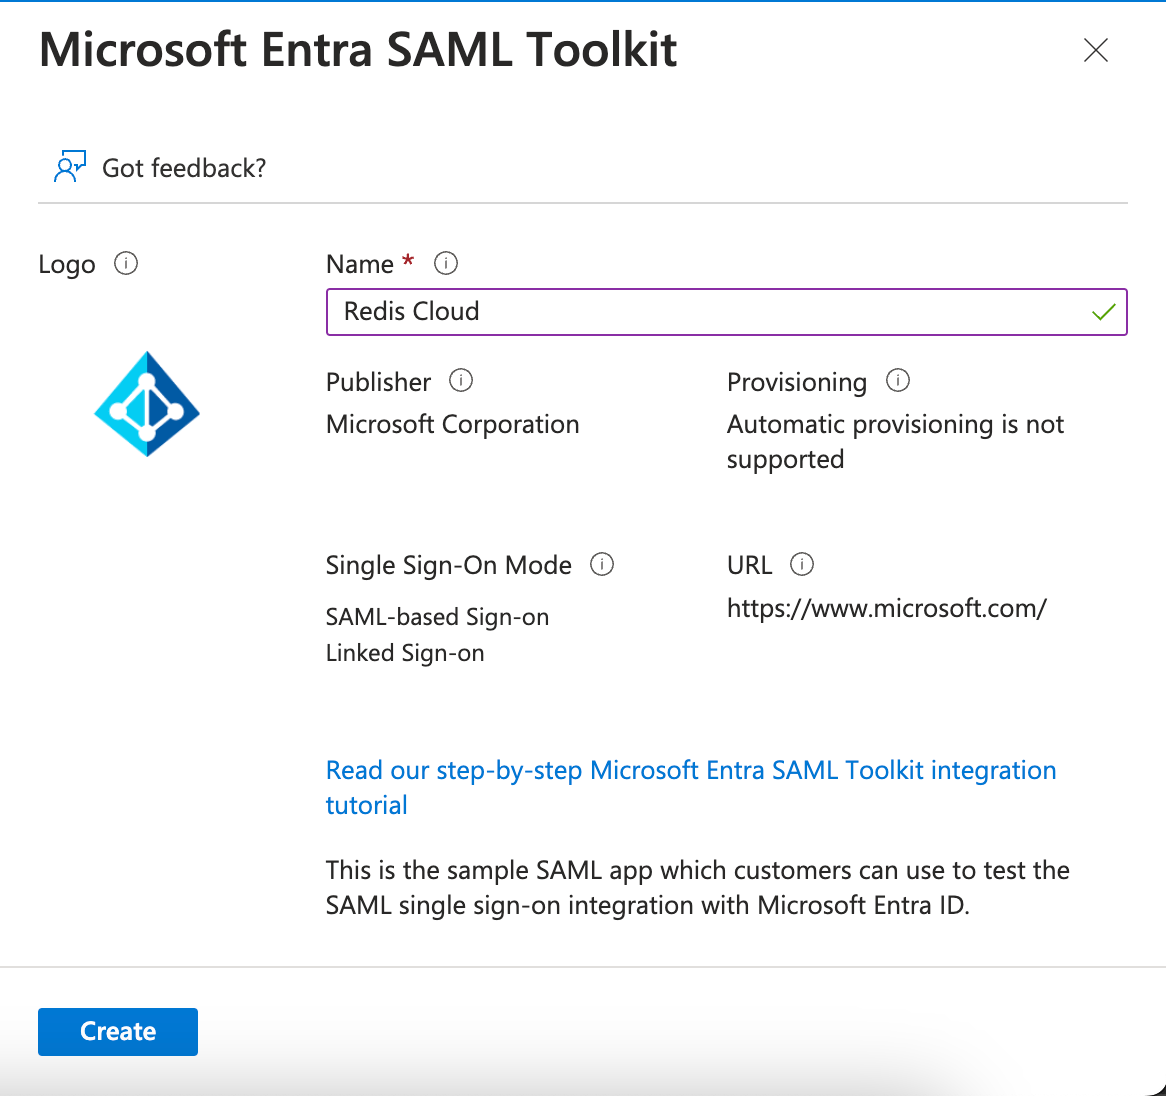
Task: Close the Microsoft Entra SAML Toolkit panel
Action: (x=1096, y=50)
